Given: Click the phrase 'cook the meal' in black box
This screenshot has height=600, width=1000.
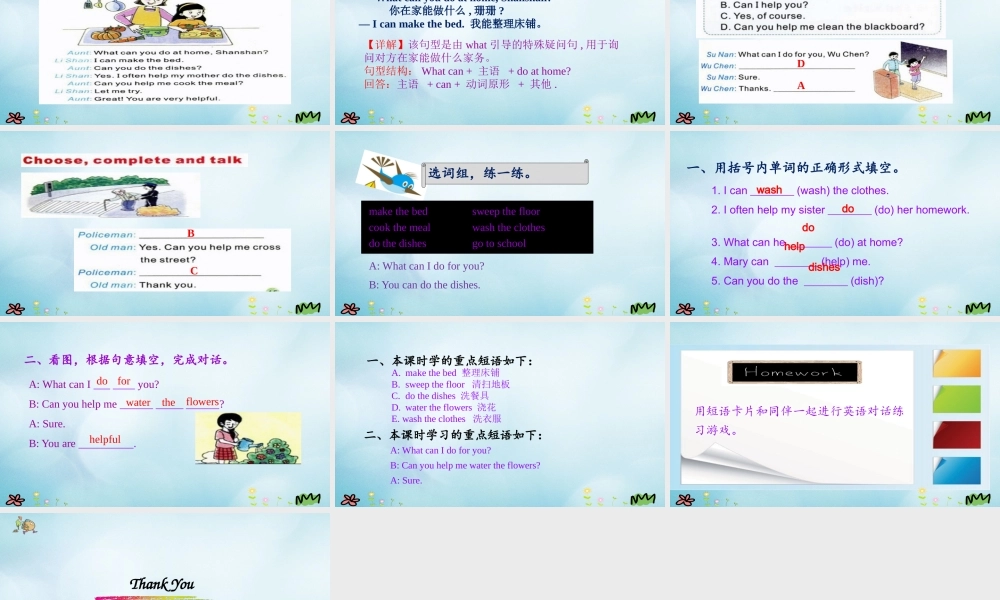Looking at the screenshot, I should [399, 228].
